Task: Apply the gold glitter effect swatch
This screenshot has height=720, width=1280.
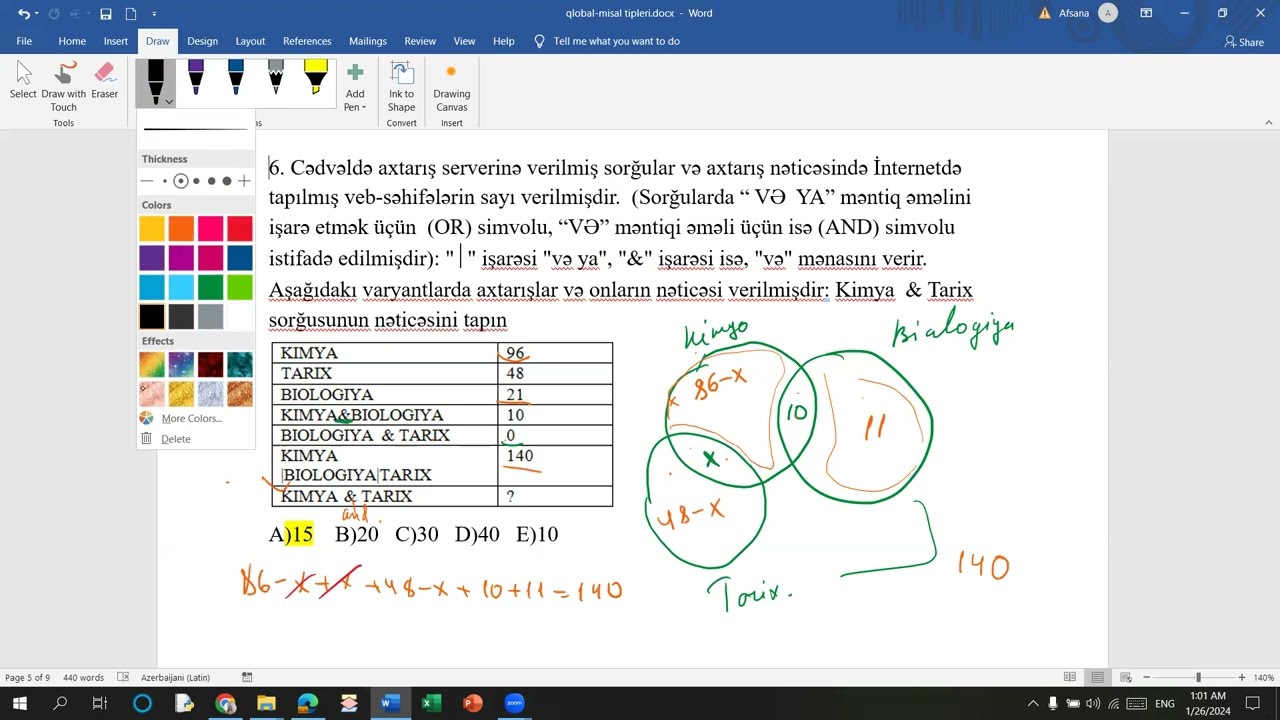Action: point(181,394)
